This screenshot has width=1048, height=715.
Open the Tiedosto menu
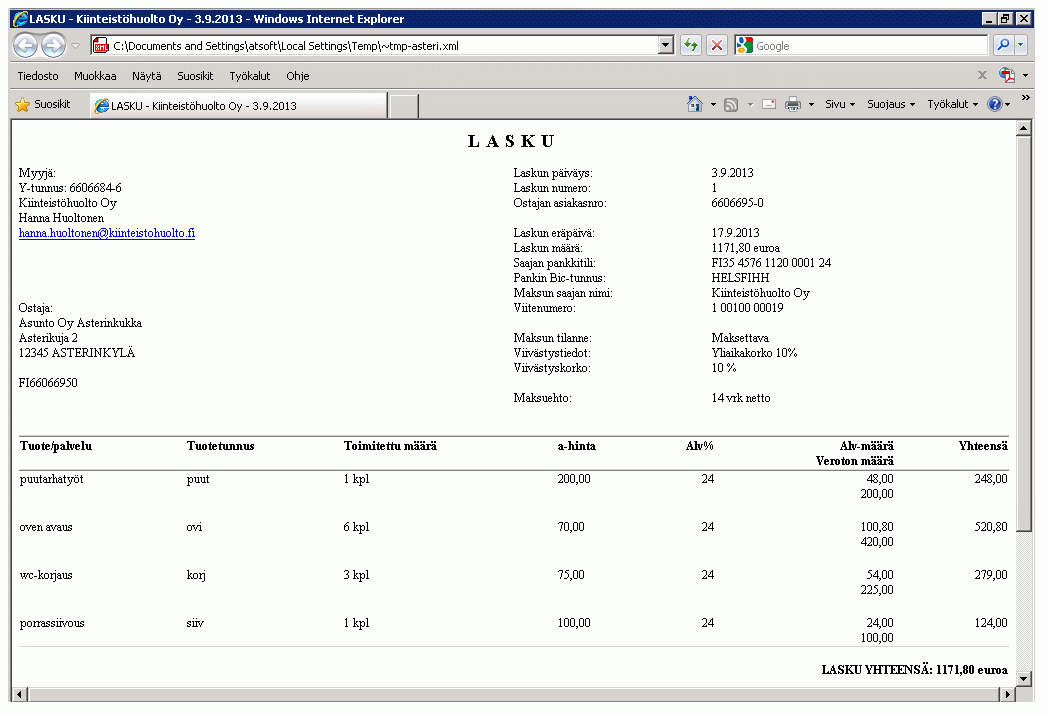point(38,76)
